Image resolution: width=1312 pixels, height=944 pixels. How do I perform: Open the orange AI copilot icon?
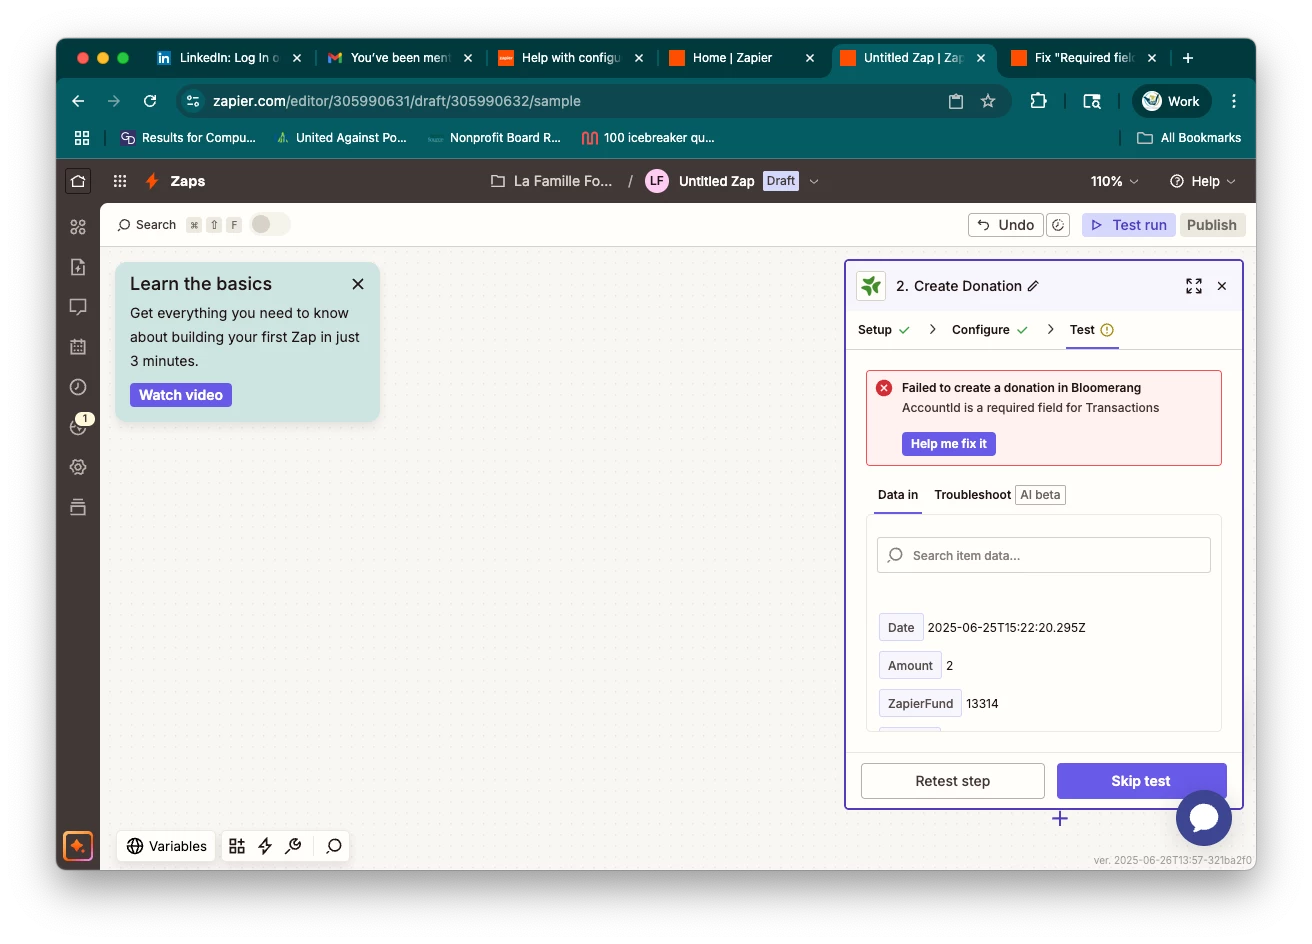tap(78, 846)
